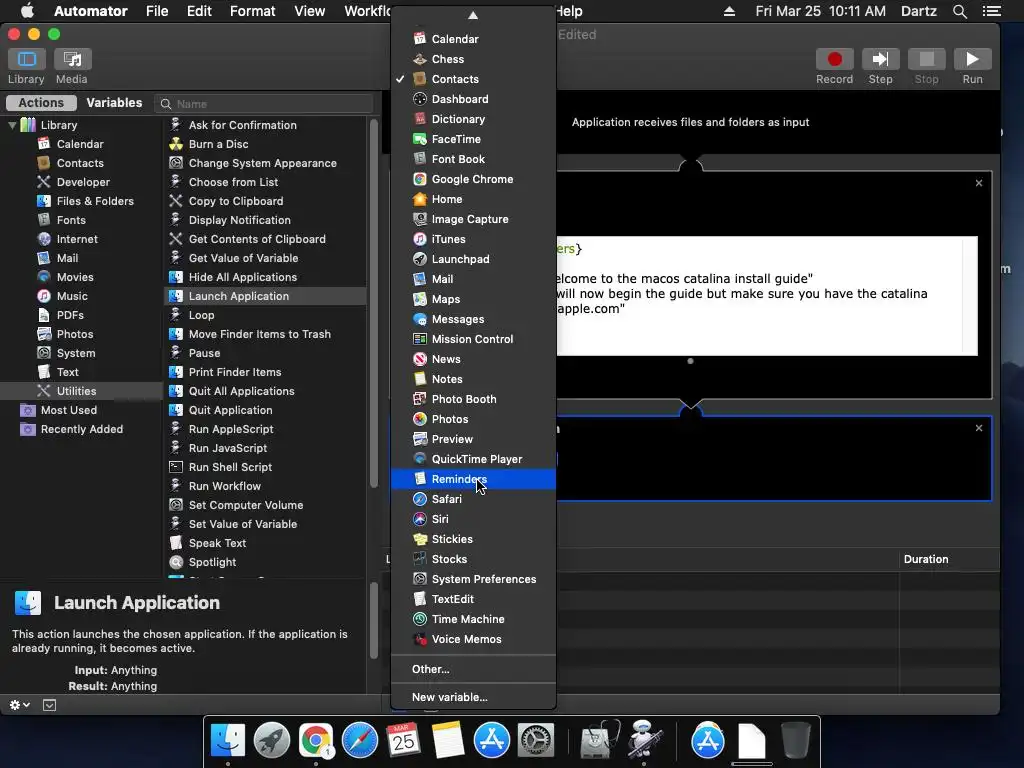Click the Maps icon in menu
This screenshot has height=768, width=1024.
click(x=420, y=299)
